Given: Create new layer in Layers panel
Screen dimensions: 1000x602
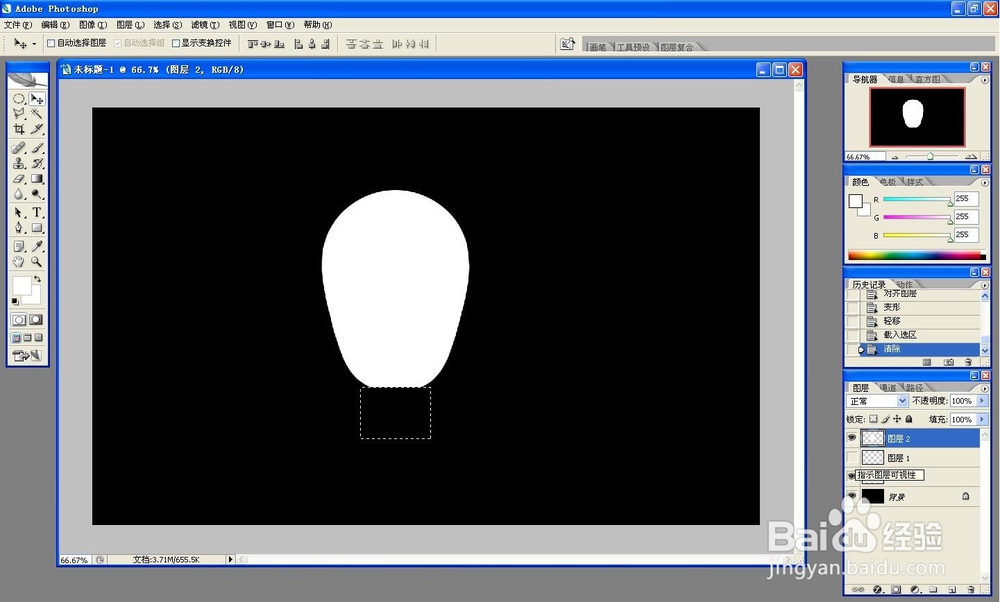Looking at the screenshot, I should pyautogui.click(x=952, y=589).
